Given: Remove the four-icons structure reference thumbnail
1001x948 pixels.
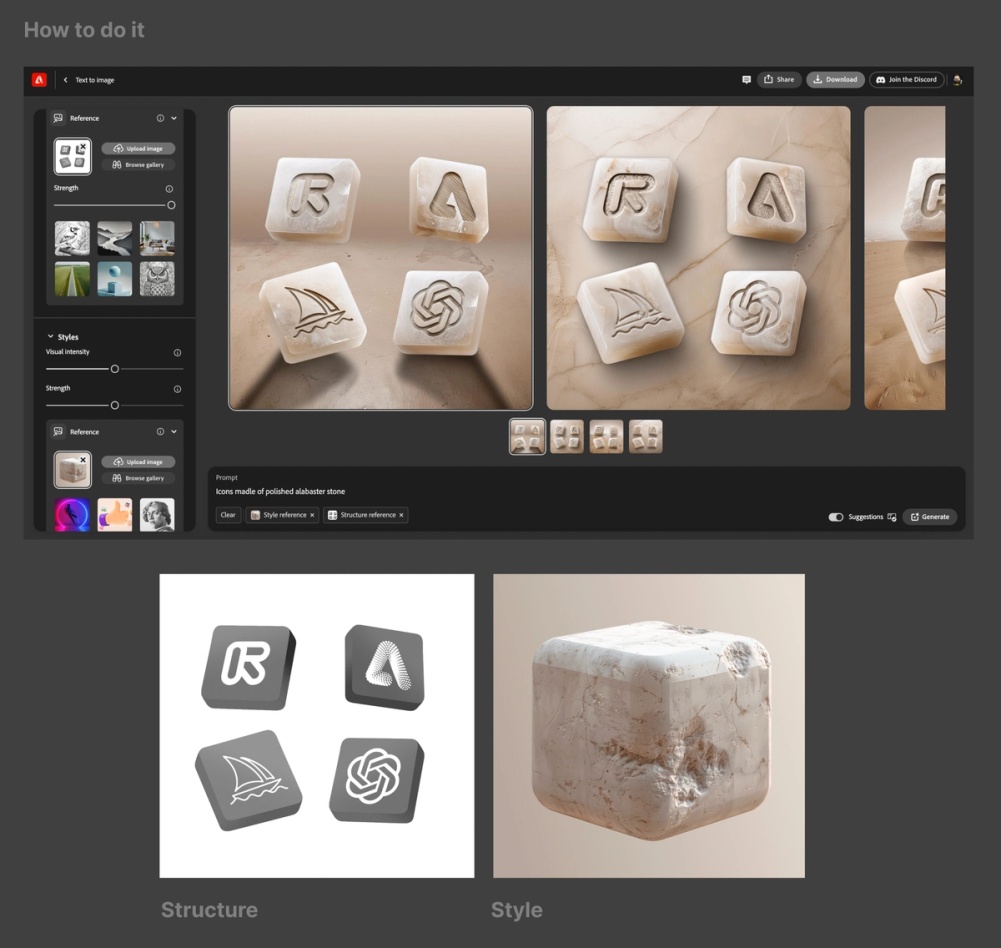Looking at the screenshot, I should 83,146.
